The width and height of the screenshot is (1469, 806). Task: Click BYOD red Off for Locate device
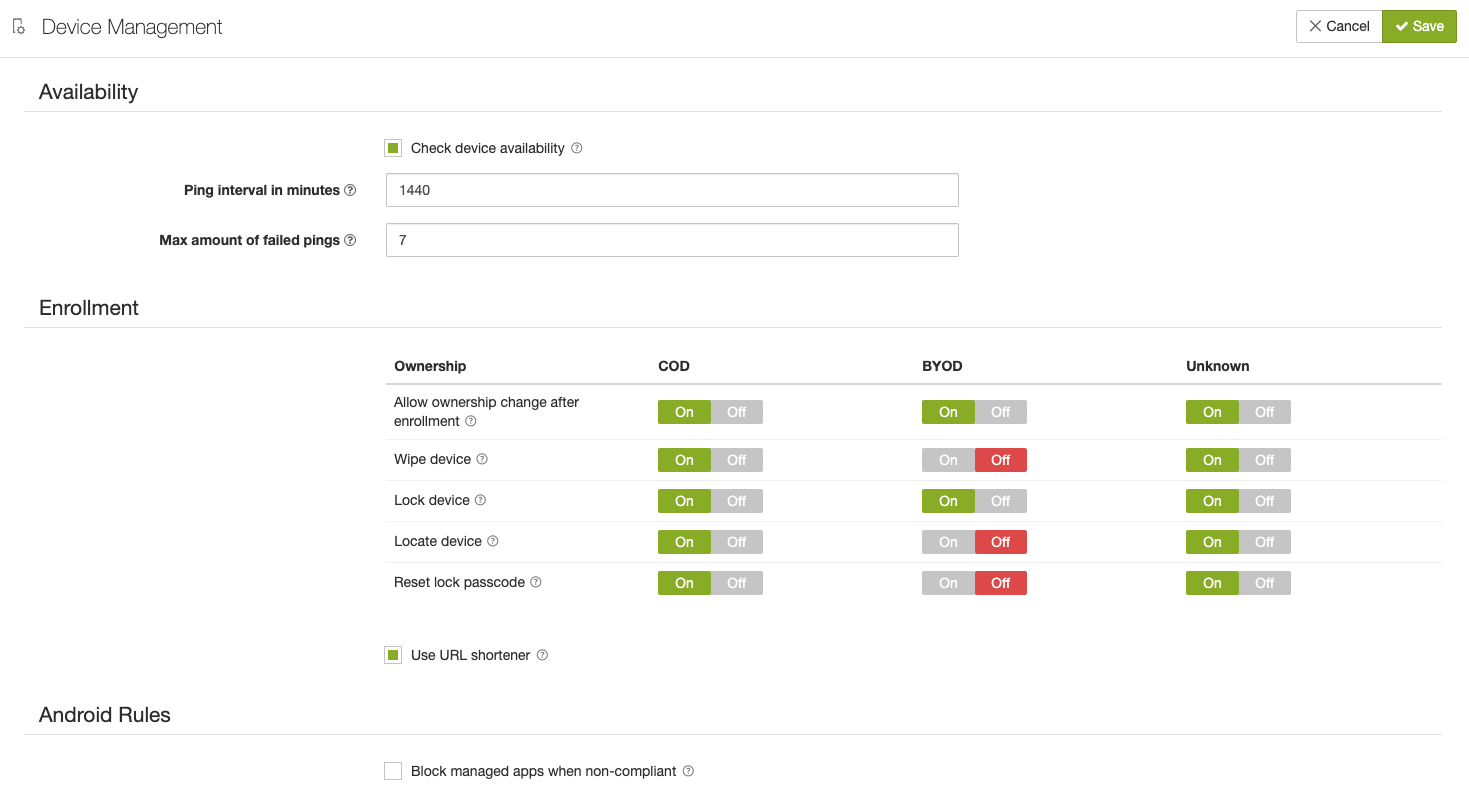[x=1001, y=542]
